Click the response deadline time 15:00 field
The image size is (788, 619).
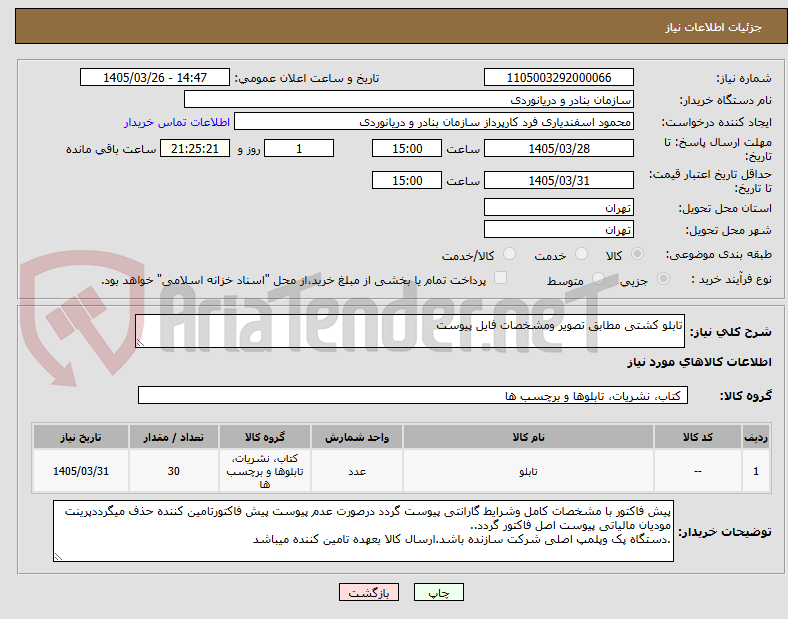click(x=407, y=148)
